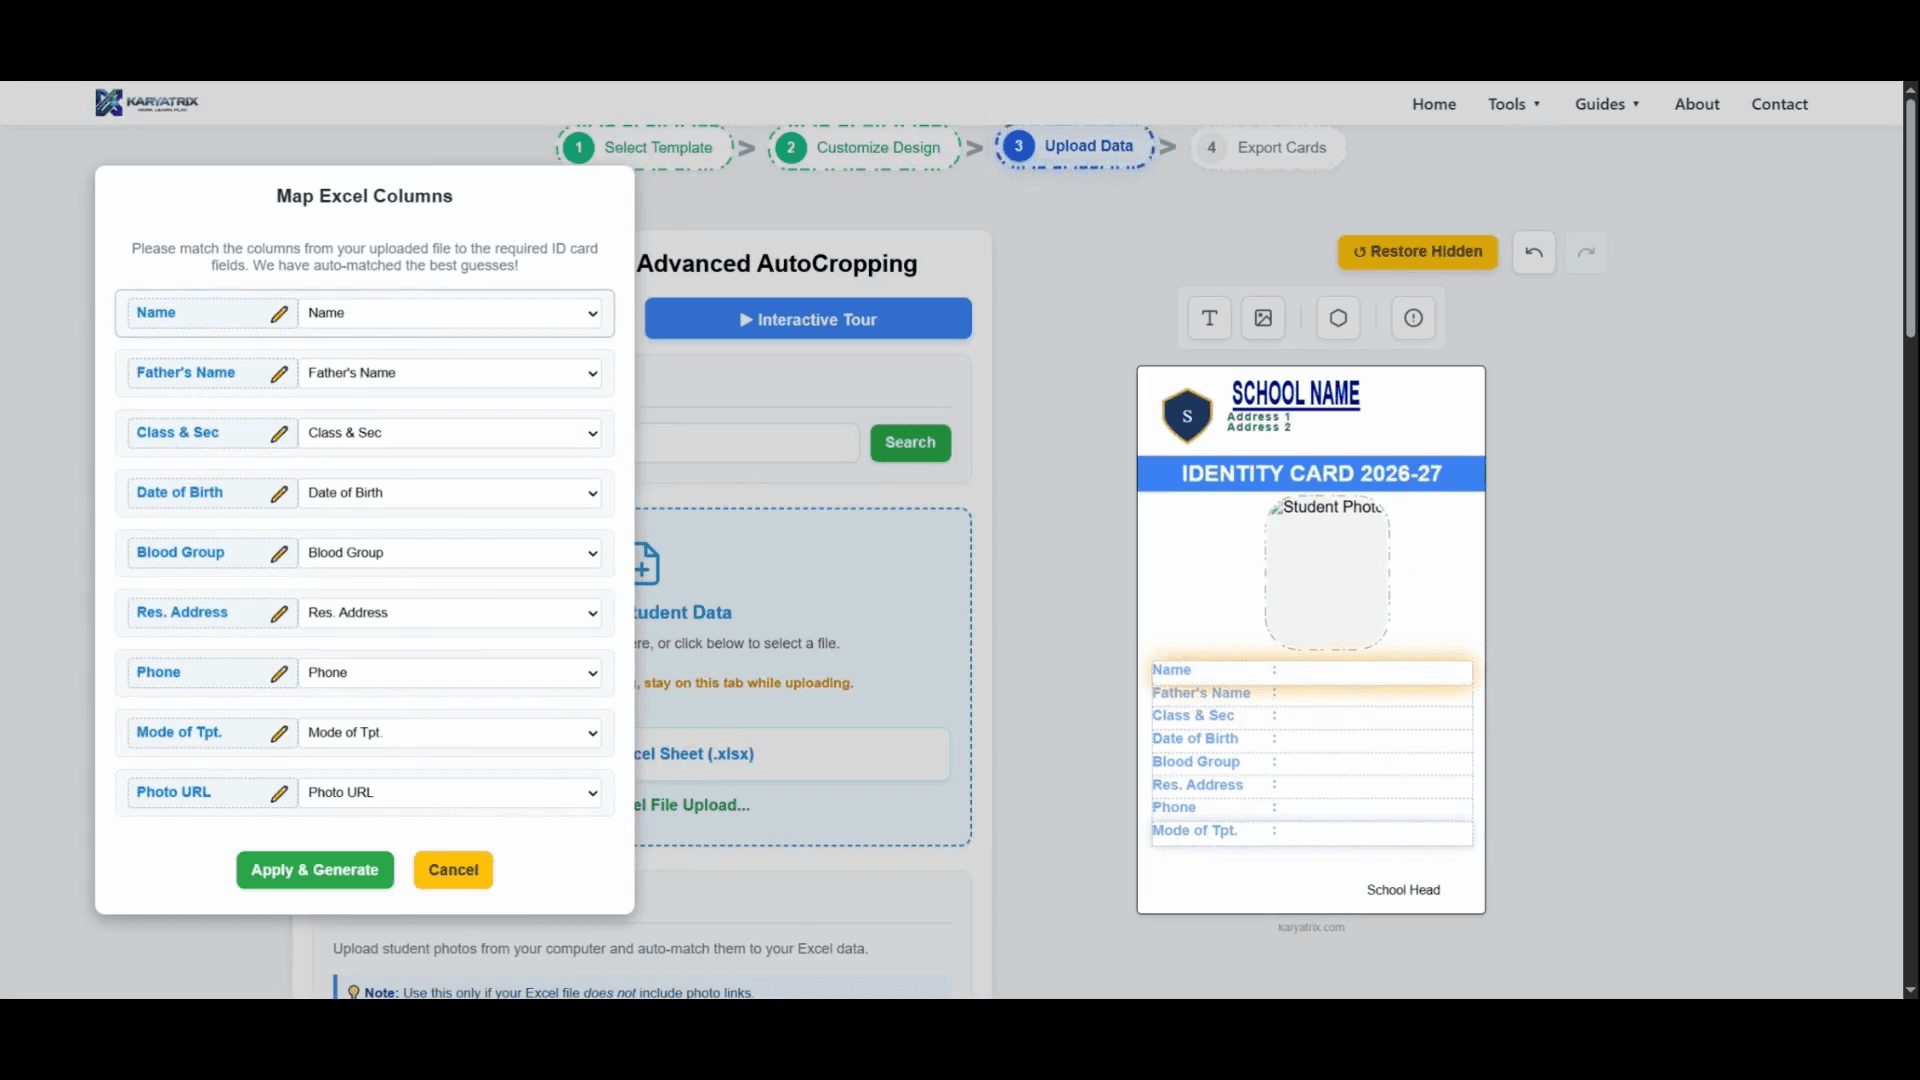This screenshot has width=1920, height=1080.
Task: Select step 3 Upload Data
Action: [x=1075, y=146]
